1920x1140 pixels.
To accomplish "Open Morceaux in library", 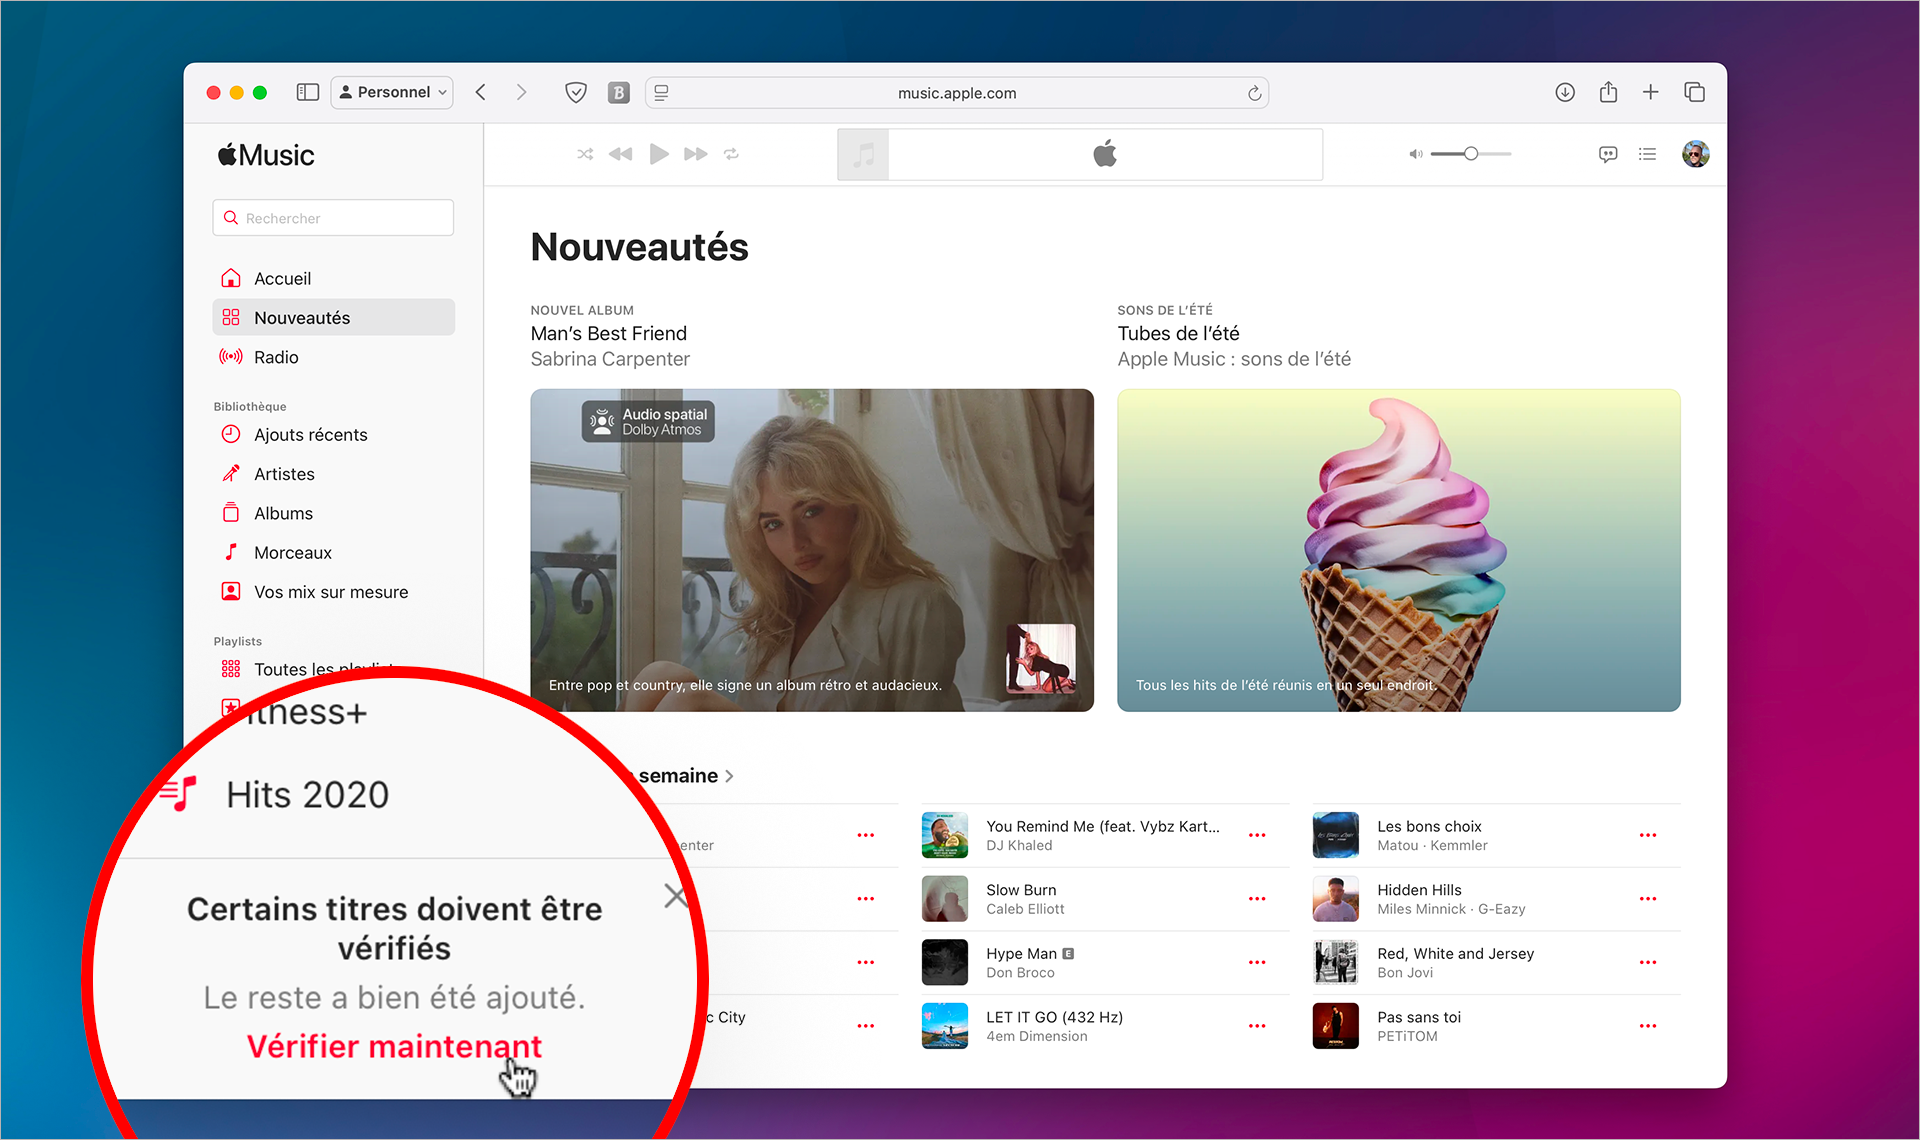I will 333,552.
